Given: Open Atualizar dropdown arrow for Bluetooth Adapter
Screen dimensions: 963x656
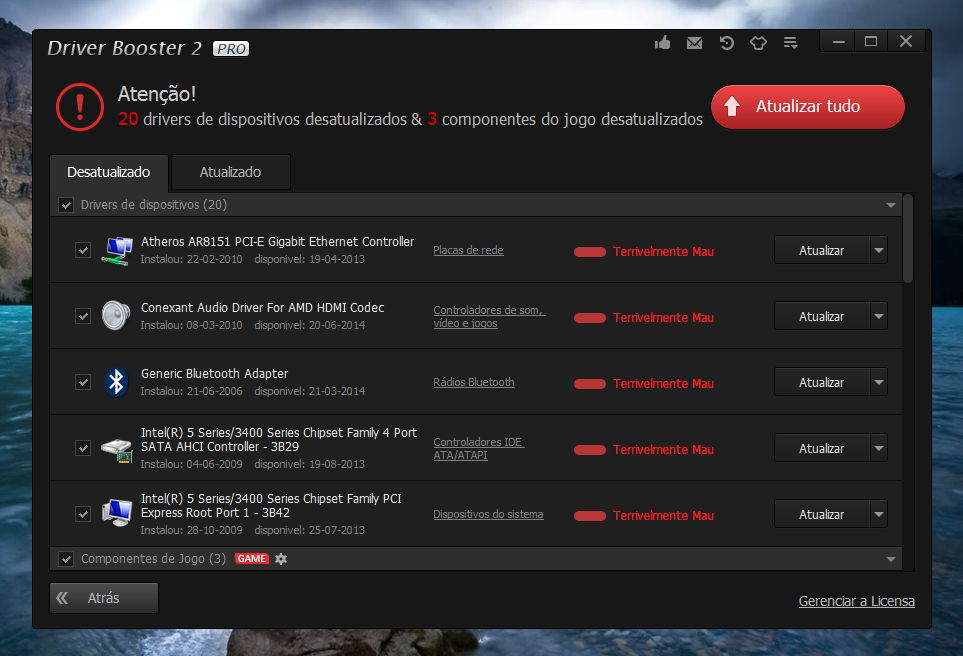Looking at the screenshot, I should point(879,382).
